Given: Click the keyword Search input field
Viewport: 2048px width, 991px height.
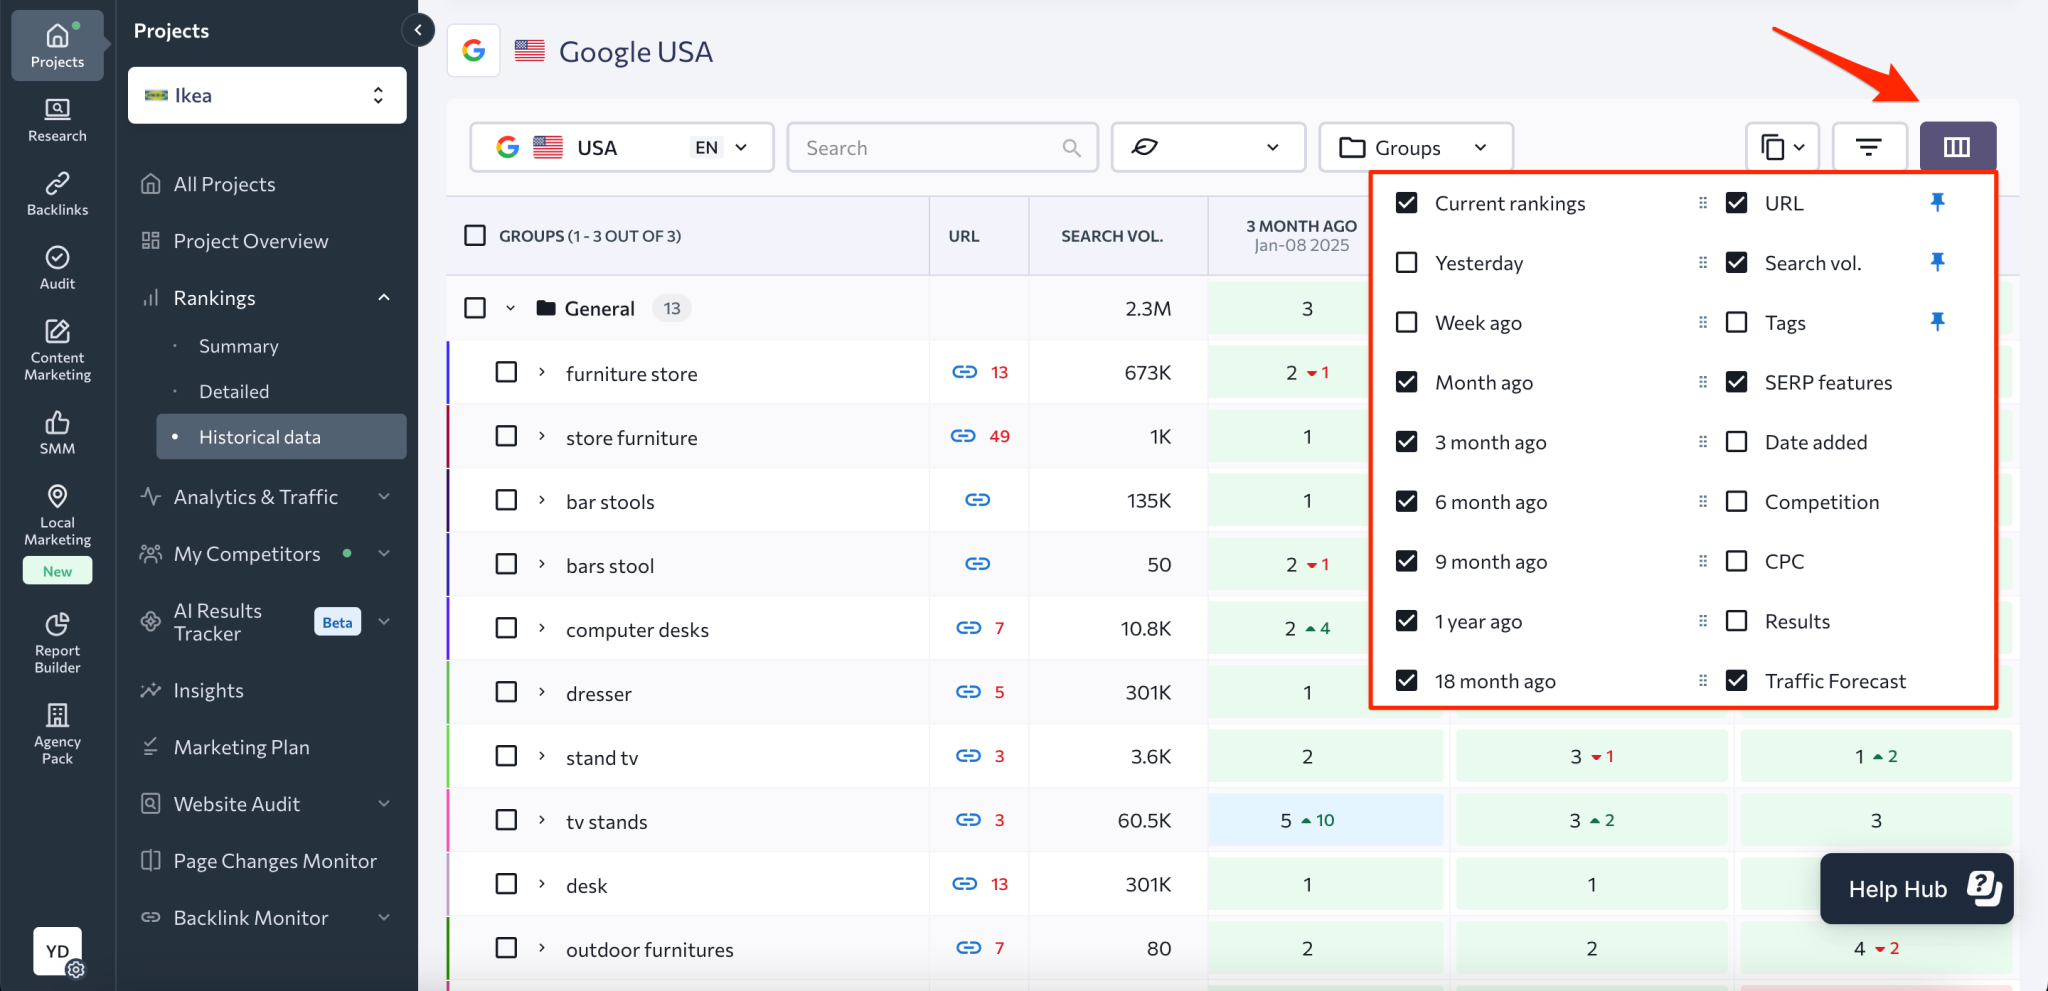Looking at the screenshot, I should click(x=942, y=147).
